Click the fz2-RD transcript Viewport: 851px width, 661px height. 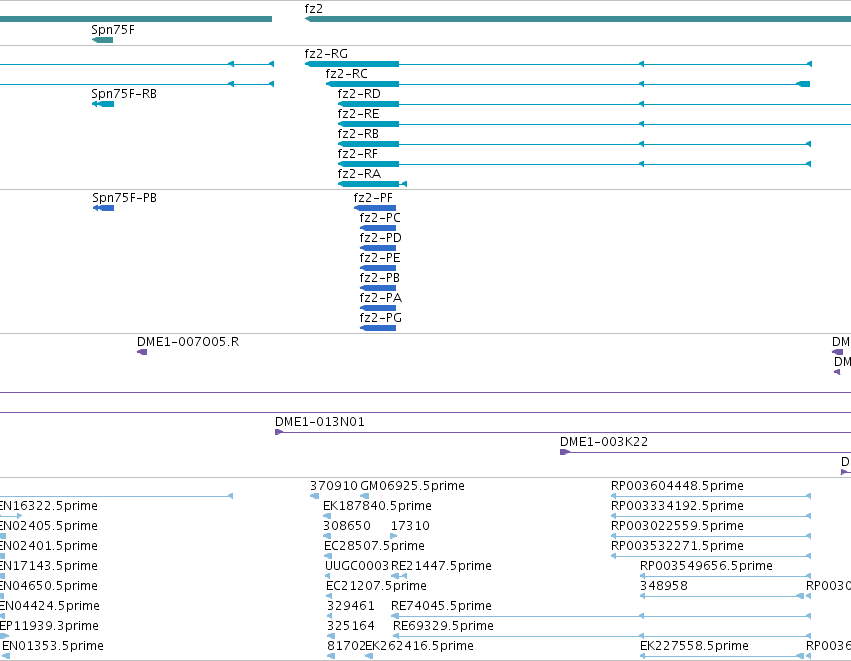point(594,104)
